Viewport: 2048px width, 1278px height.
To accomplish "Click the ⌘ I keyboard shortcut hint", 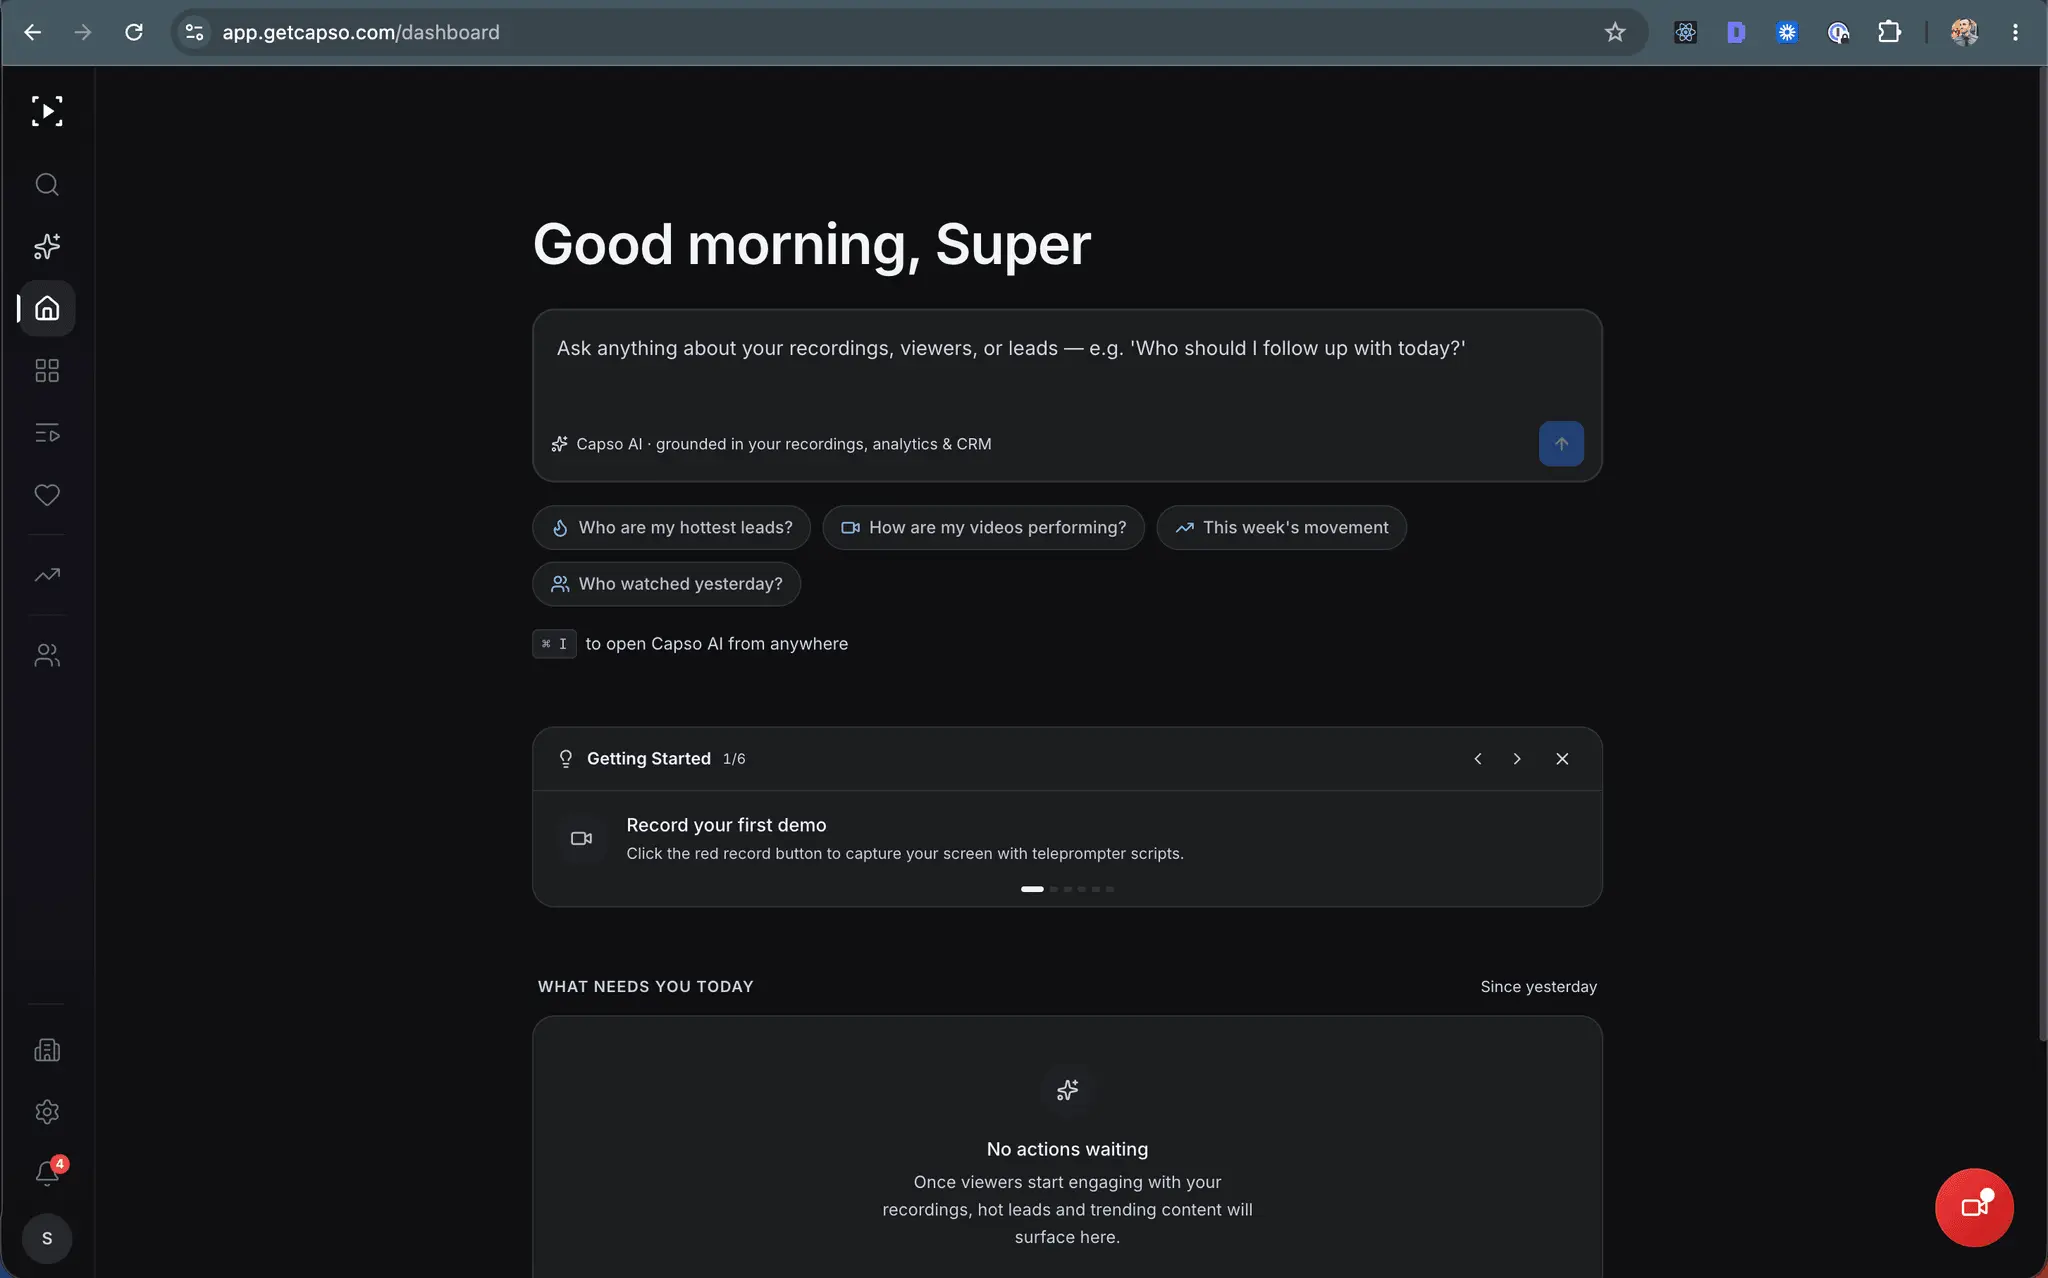I will click(x=554, y=644).
